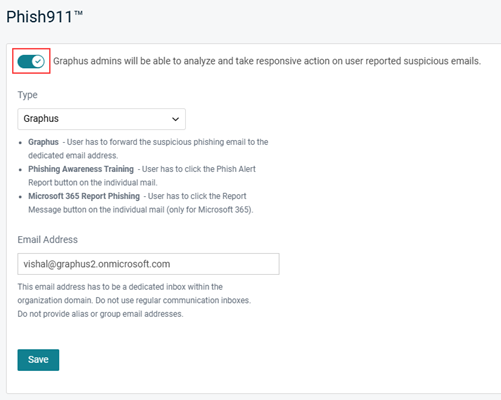Click the bold Graphus bullet term
Screen dimensions: 501x400
pyautogui.click(x=43, y=142)
